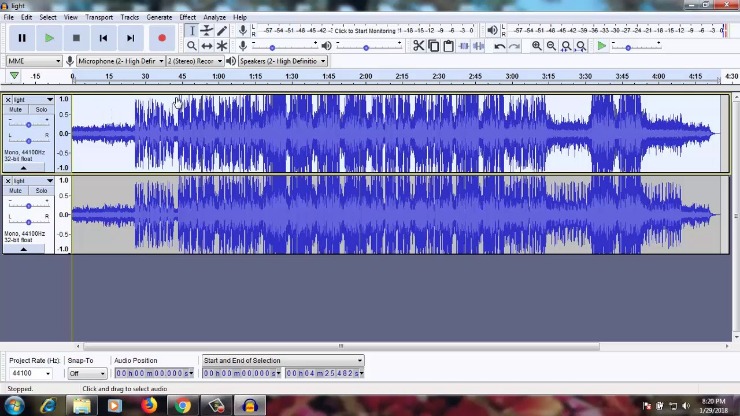Open the MME audio host dropdown
The height and width of the screenshot is (416, 740).
(x=33, y=61)
